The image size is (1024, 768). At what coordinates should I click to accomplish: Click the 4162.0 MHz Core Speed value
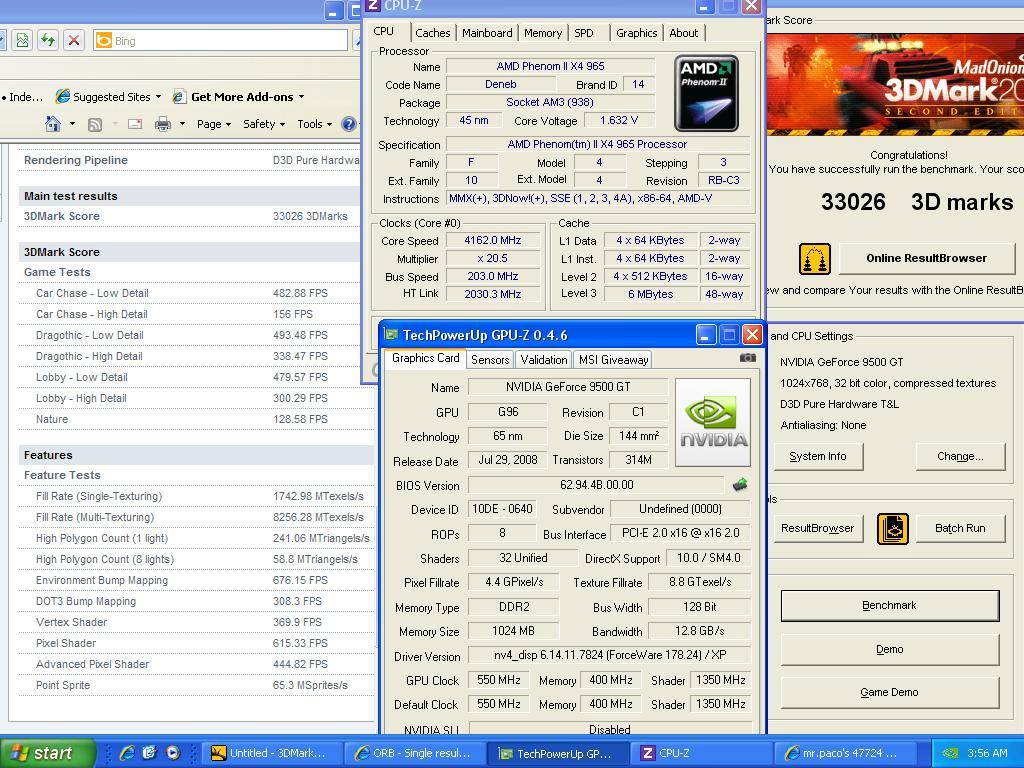pos(493,240)
